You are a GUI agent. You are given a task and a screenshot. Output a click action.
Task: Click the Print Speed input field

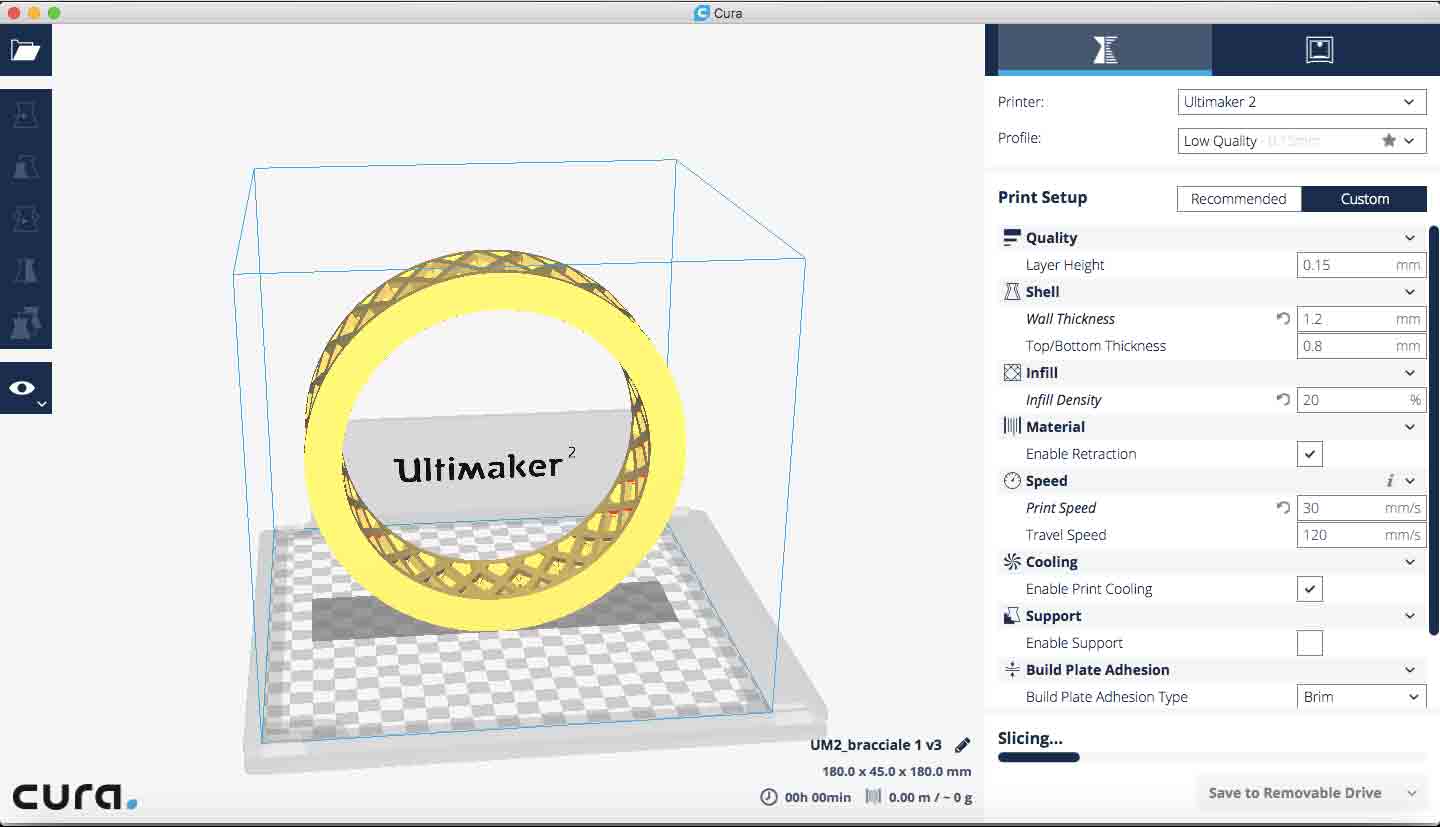[1361, 508]
